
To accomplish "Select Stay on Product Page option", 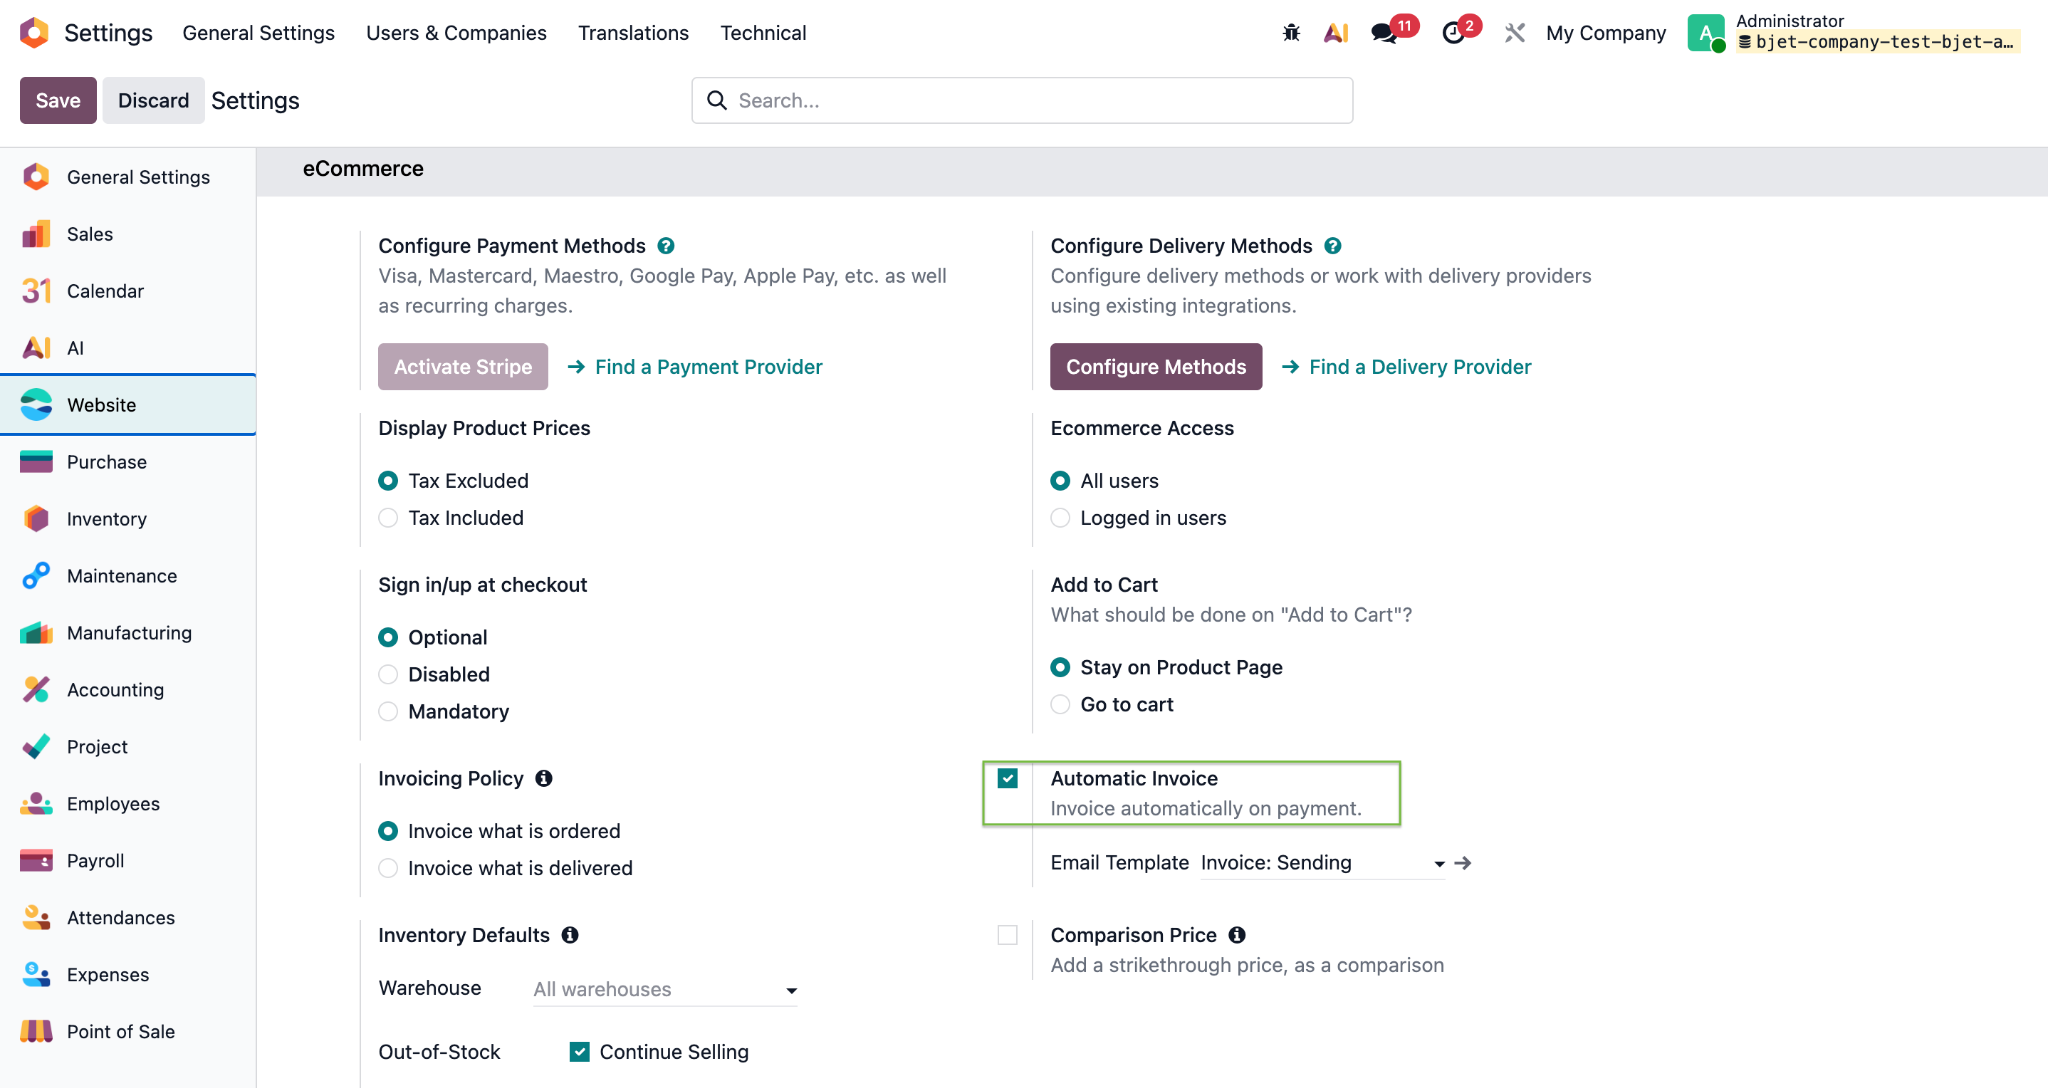I will (1060, 668).
